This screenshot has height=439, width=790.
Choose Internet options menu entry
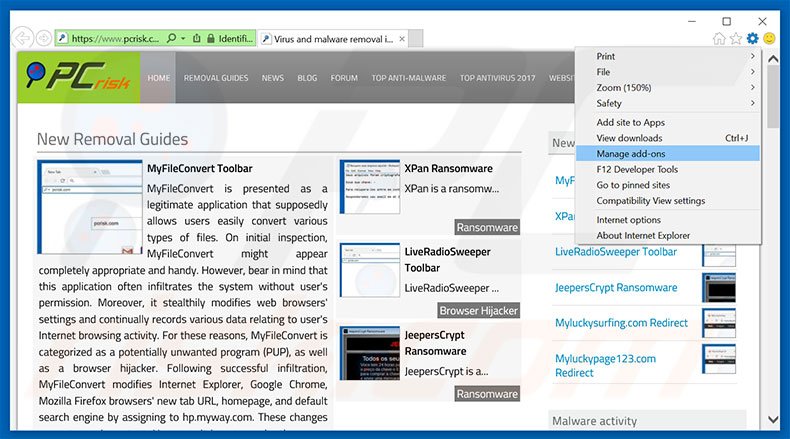coord(628,220)
